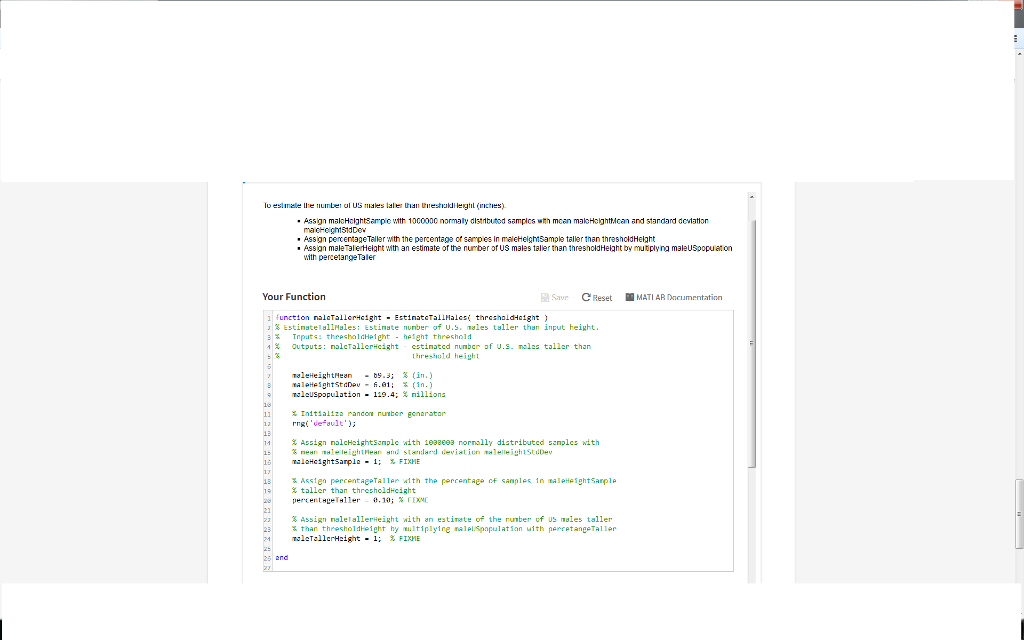Open the MATLAB Documentation book icon

point(628,298)
